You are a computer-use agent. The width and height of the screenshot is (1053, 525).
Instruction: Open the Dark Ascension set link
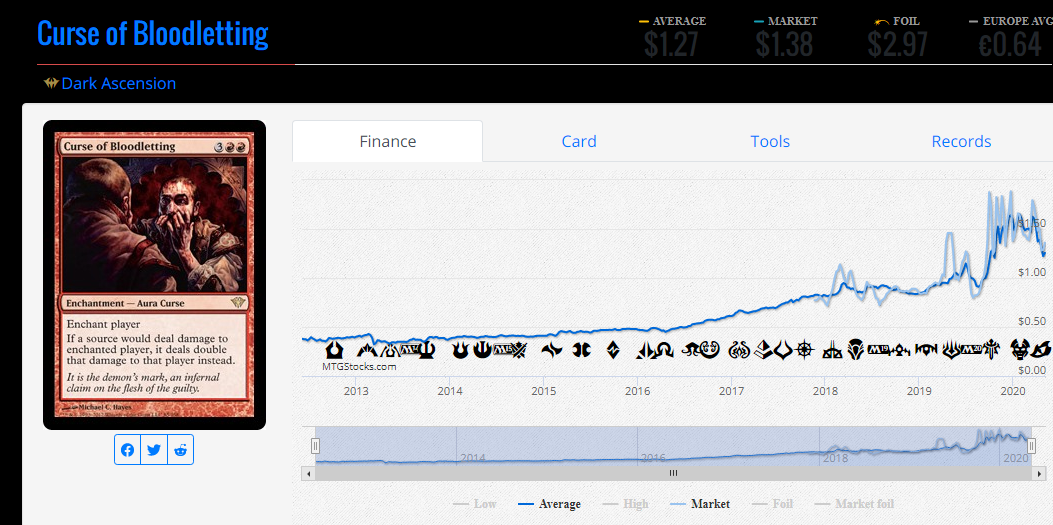[x=119, y=84]
